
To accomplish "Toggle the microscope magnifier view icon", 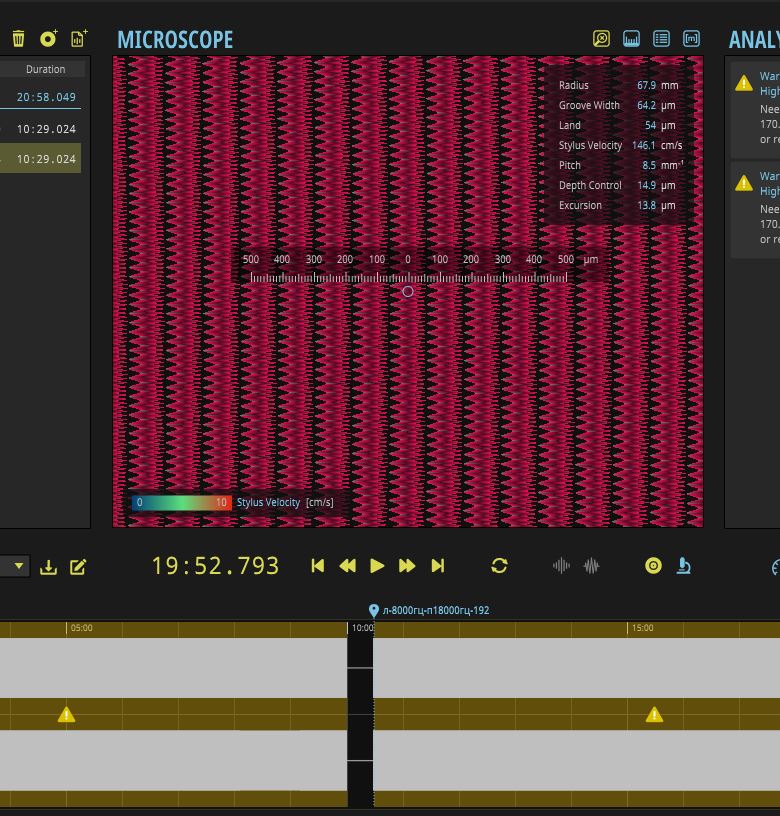I will coord(601,39).
